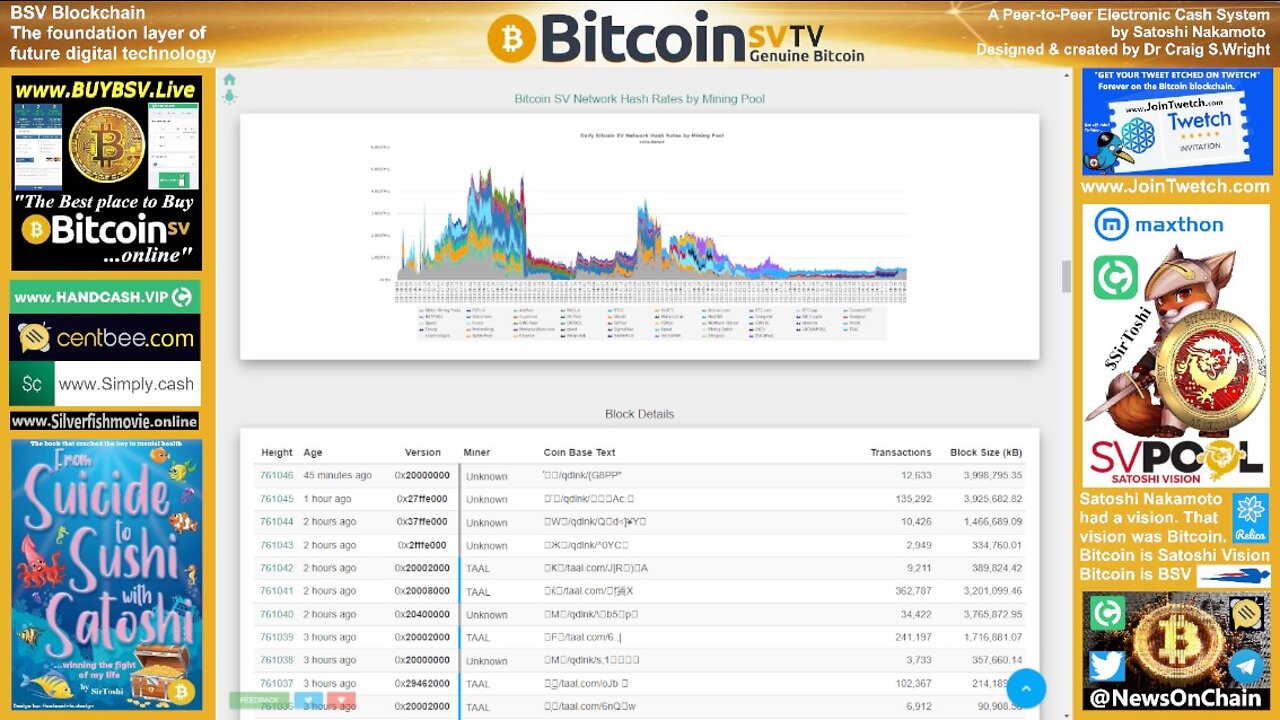This screenshot has width=1280, height=720.
Task: Click the orange Bitcoin logo in header
Action: click(512, 38)
